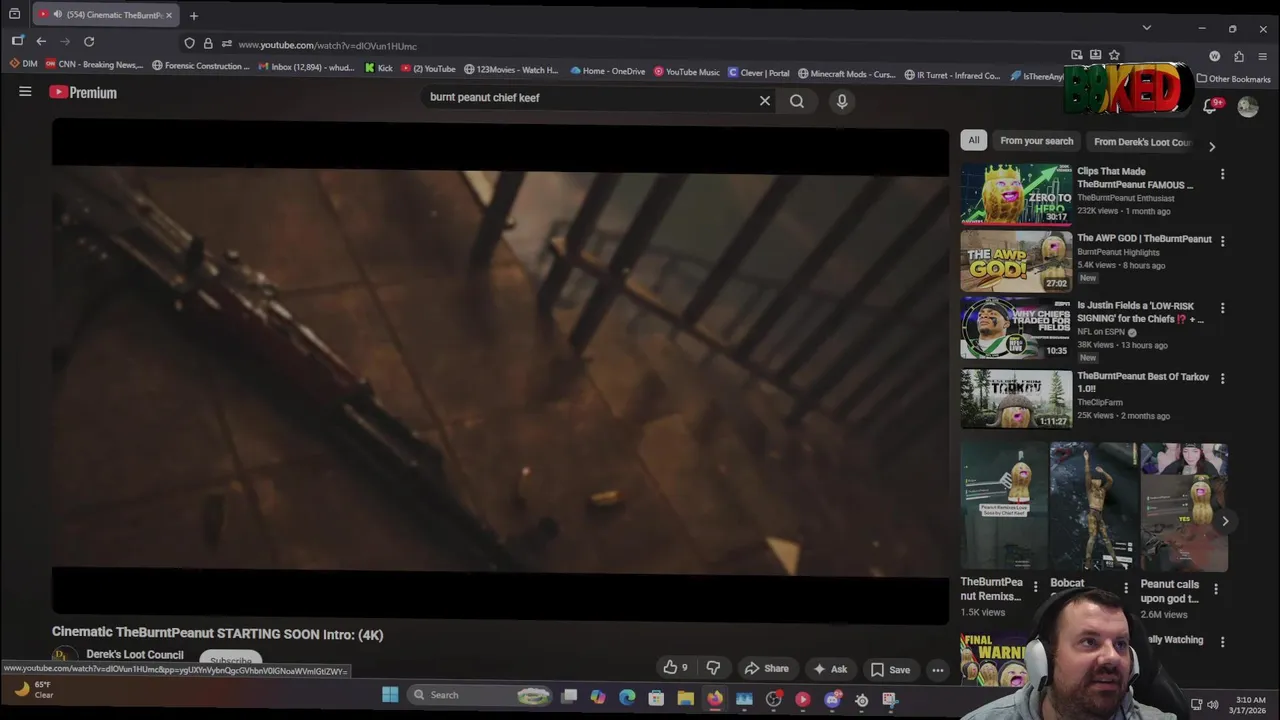Viewport: 1280px width, 720px height.
Task: Open TheBurntPeanut Best Of Tarkov thumbnail
Action: (1016, 399)
